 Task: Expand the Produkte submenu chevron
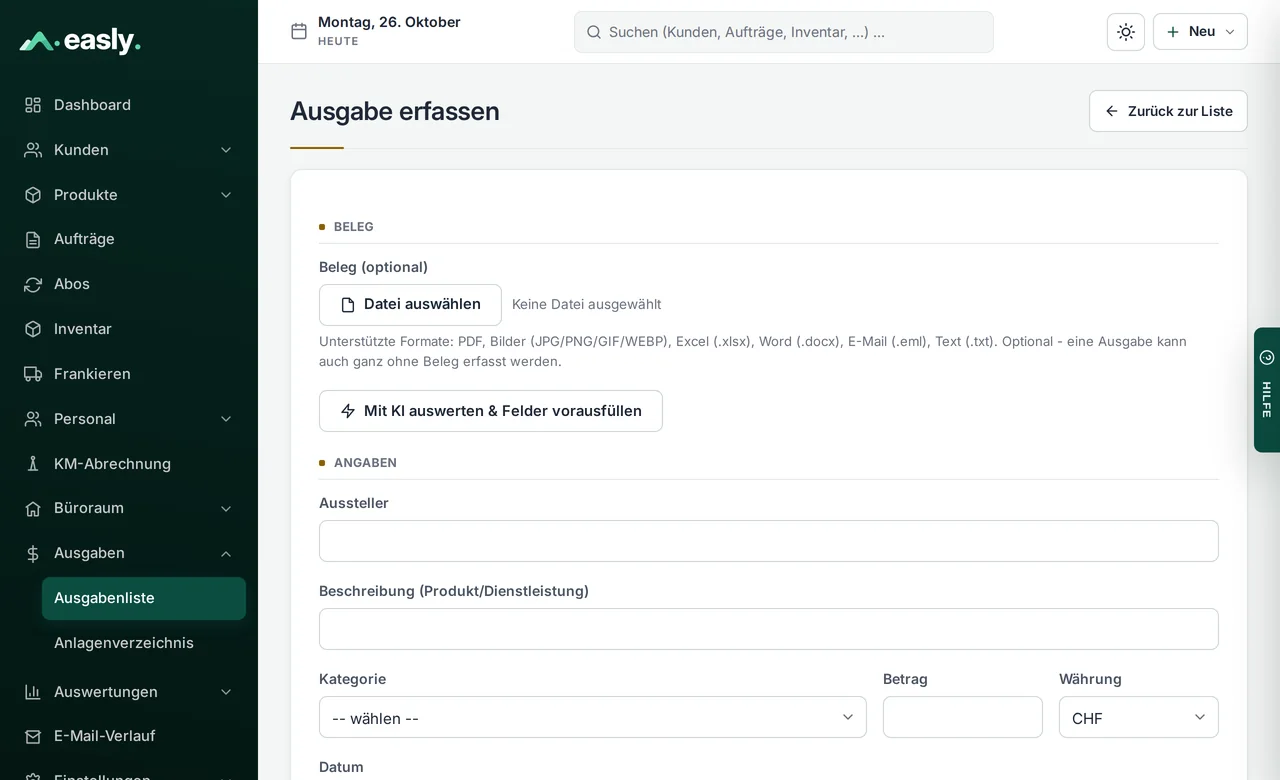tap(226, 195)
